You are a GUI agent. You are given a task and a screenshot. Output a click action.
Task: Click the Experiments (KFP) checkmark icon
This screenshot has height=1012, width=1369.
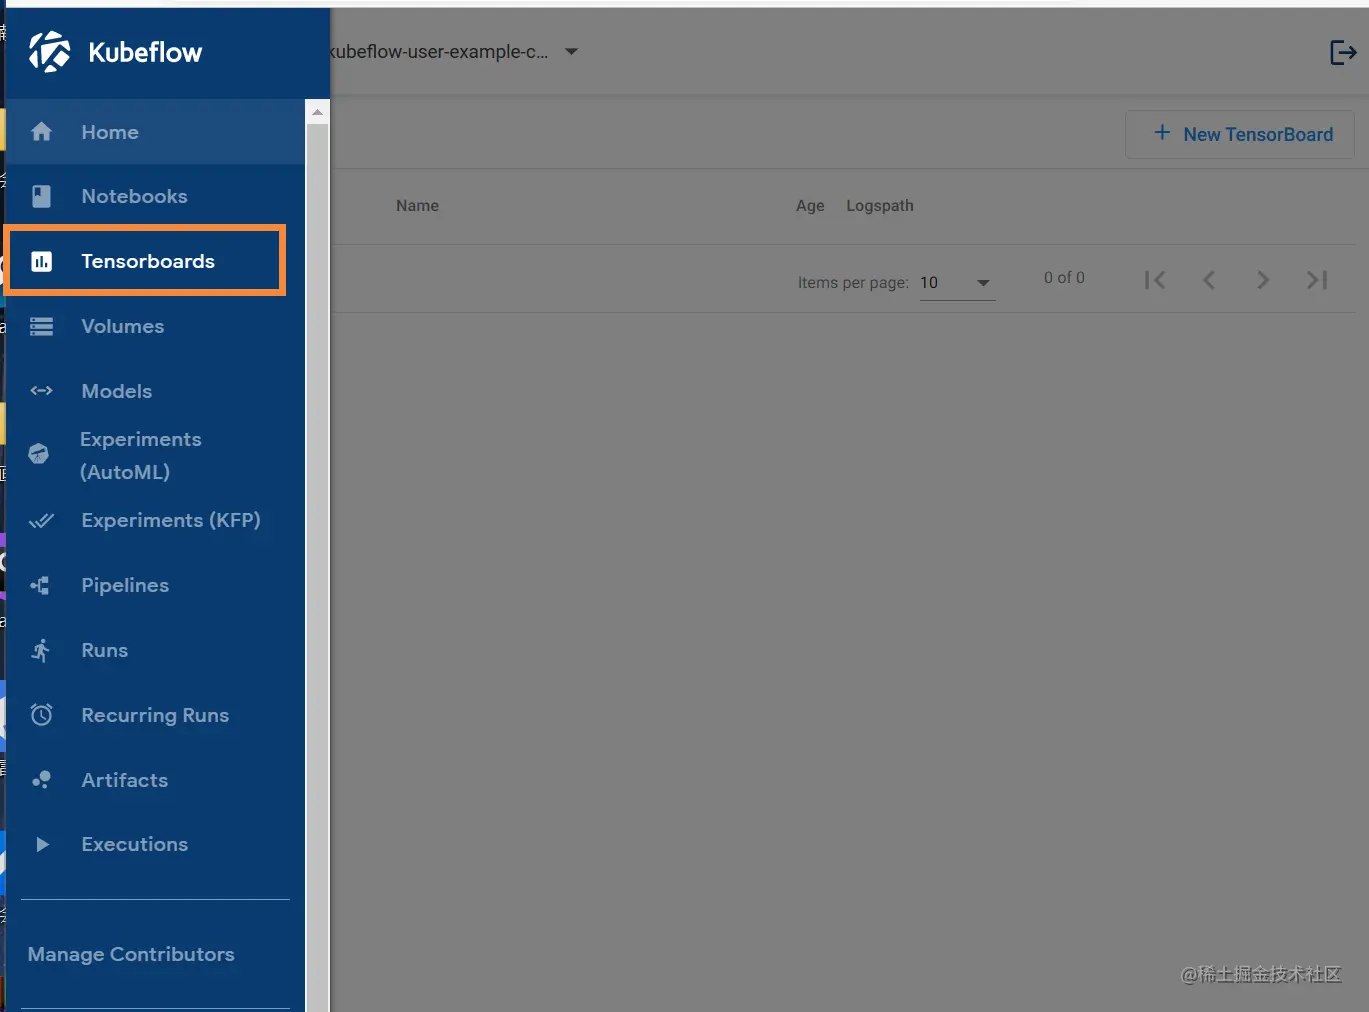pyautogui.click(x=41, y=520)
